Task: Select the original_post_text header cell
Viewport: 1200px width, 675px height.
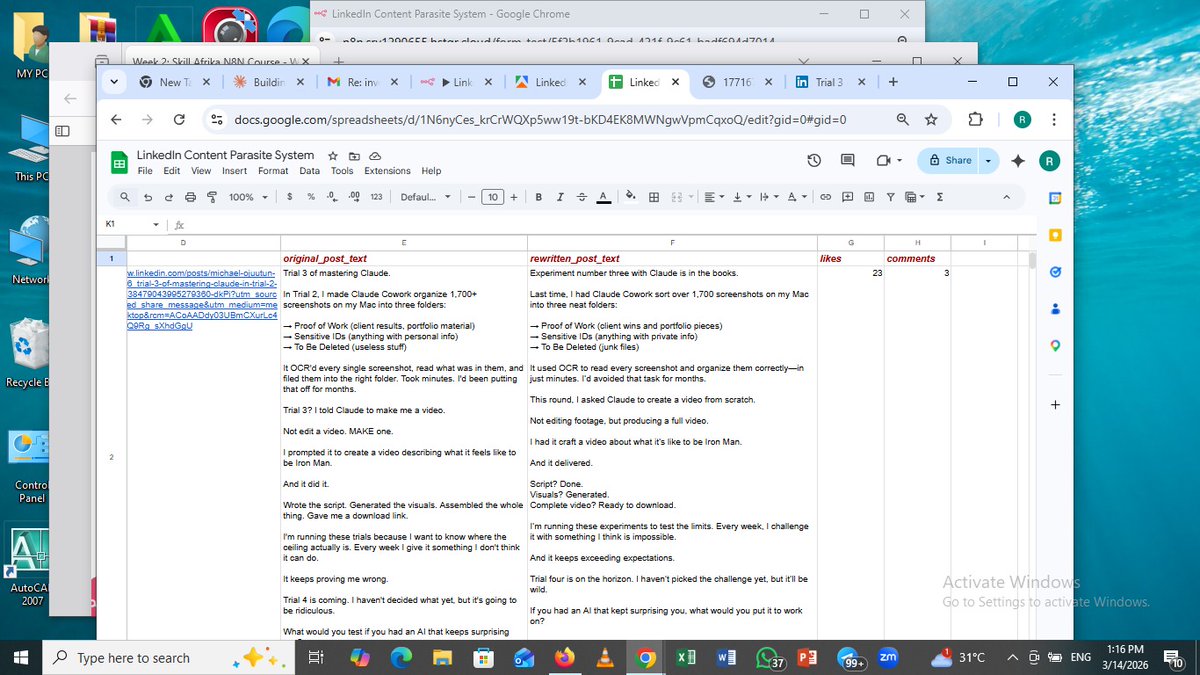Action: coord(403,259)
